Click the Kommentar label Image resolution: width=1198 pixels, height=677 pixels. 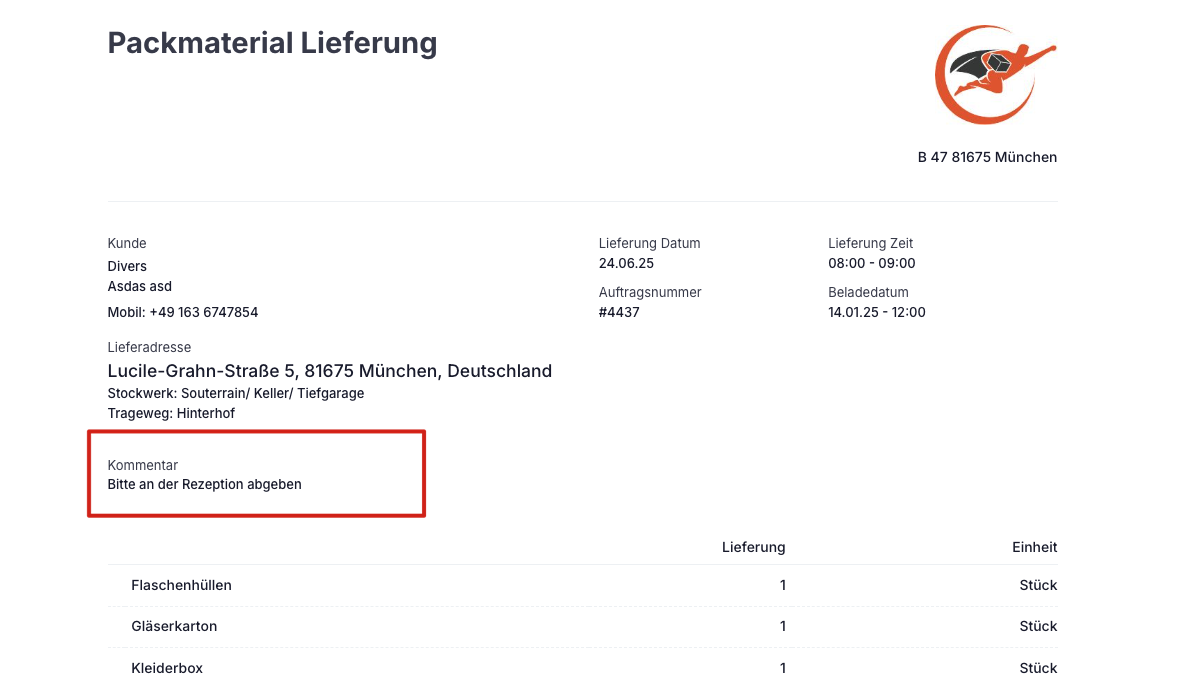(142, 465)
